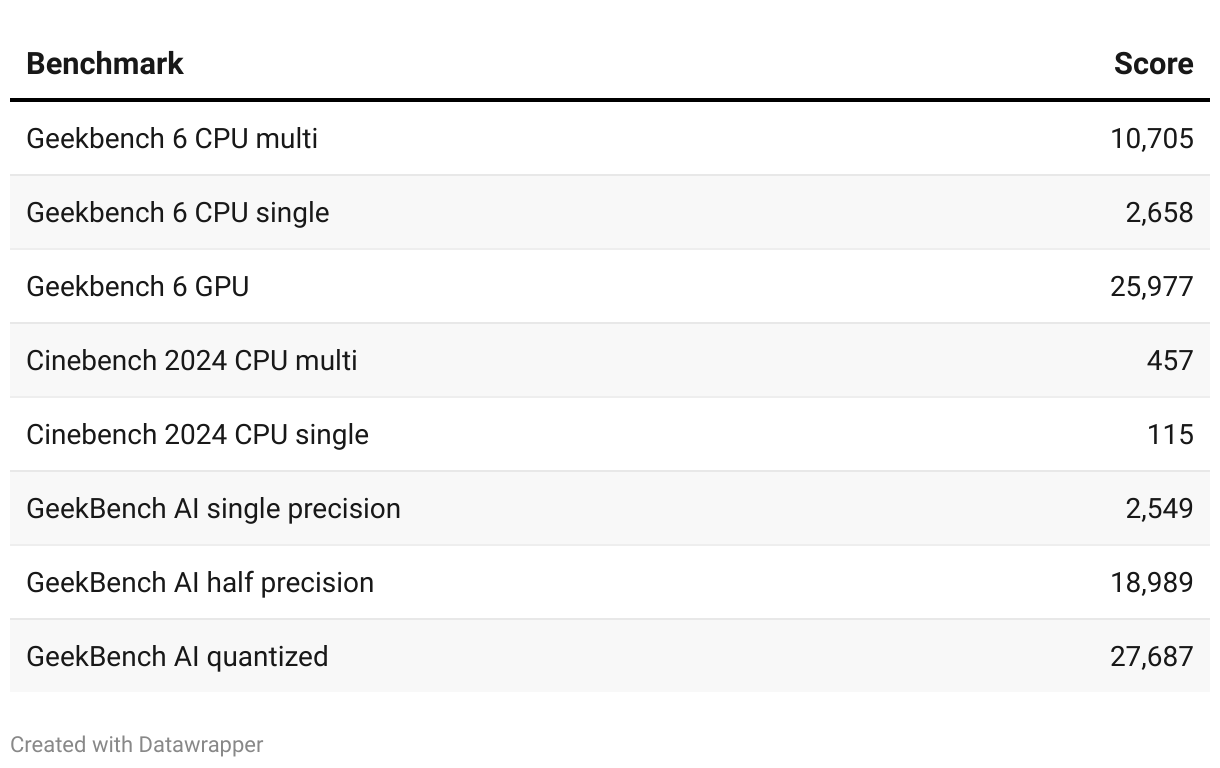Click the 2,549 score cell

click(1159, 508)
